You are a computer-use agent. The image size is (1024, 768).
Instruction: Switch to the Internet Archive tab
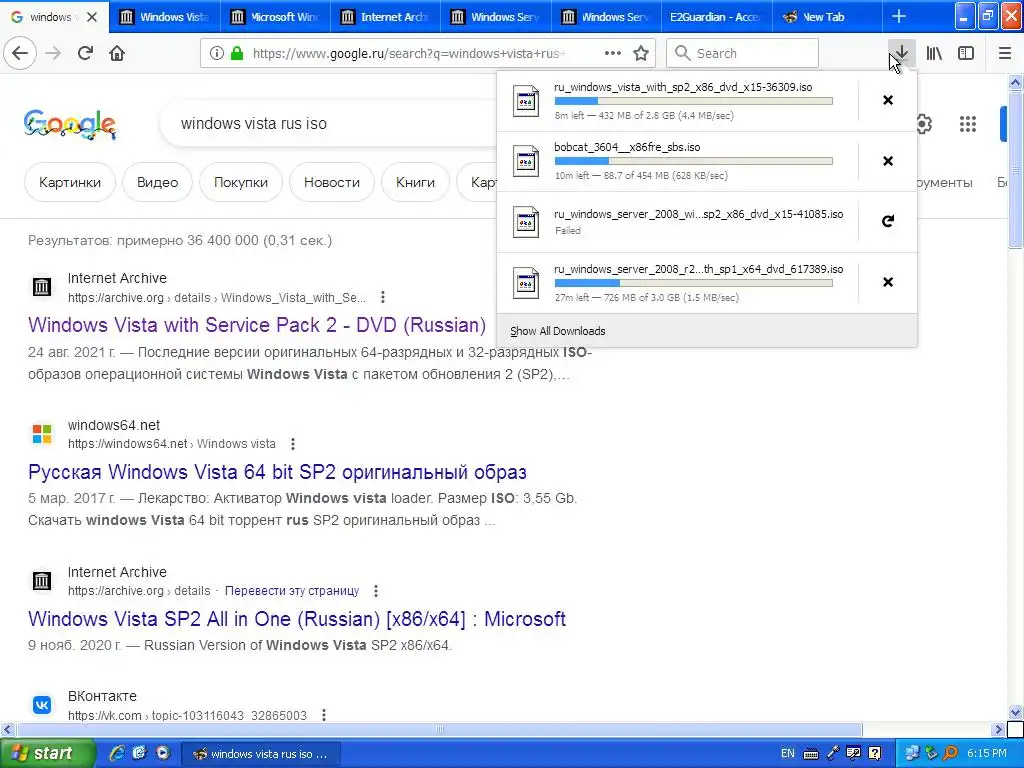pos(386,17)
